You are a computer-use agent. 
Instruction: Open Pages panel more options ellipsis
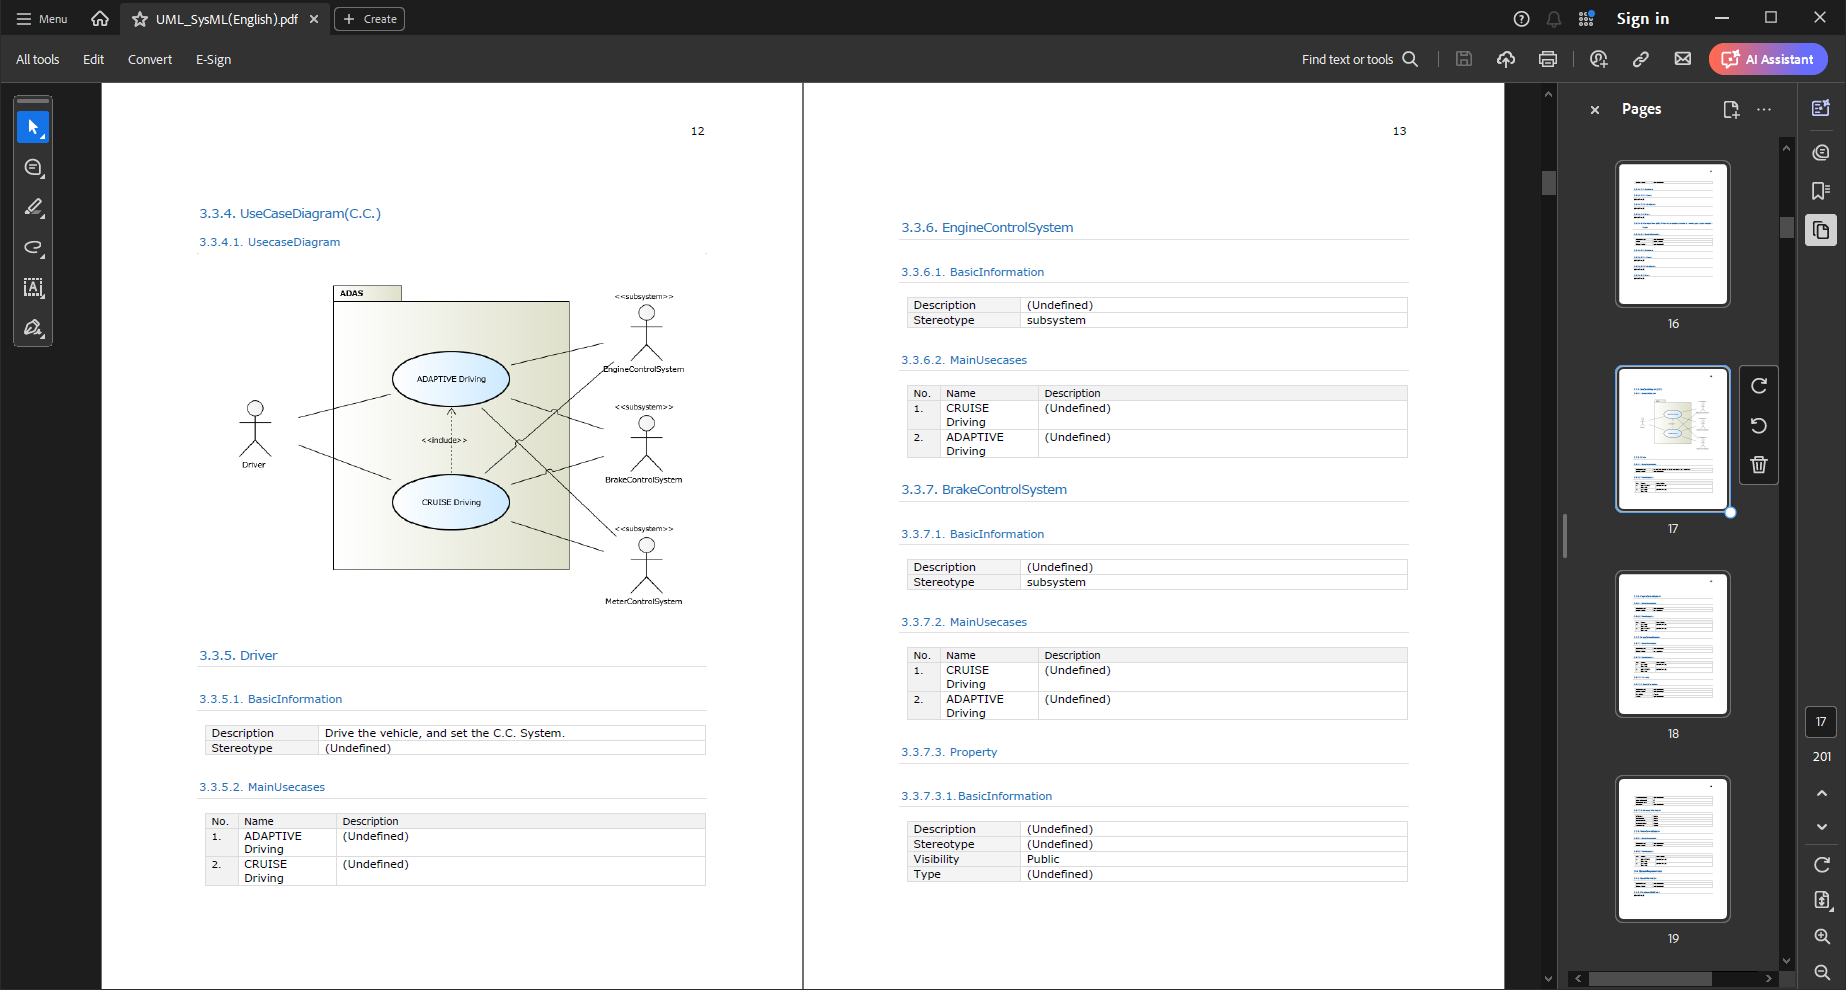click(1764, 110)
